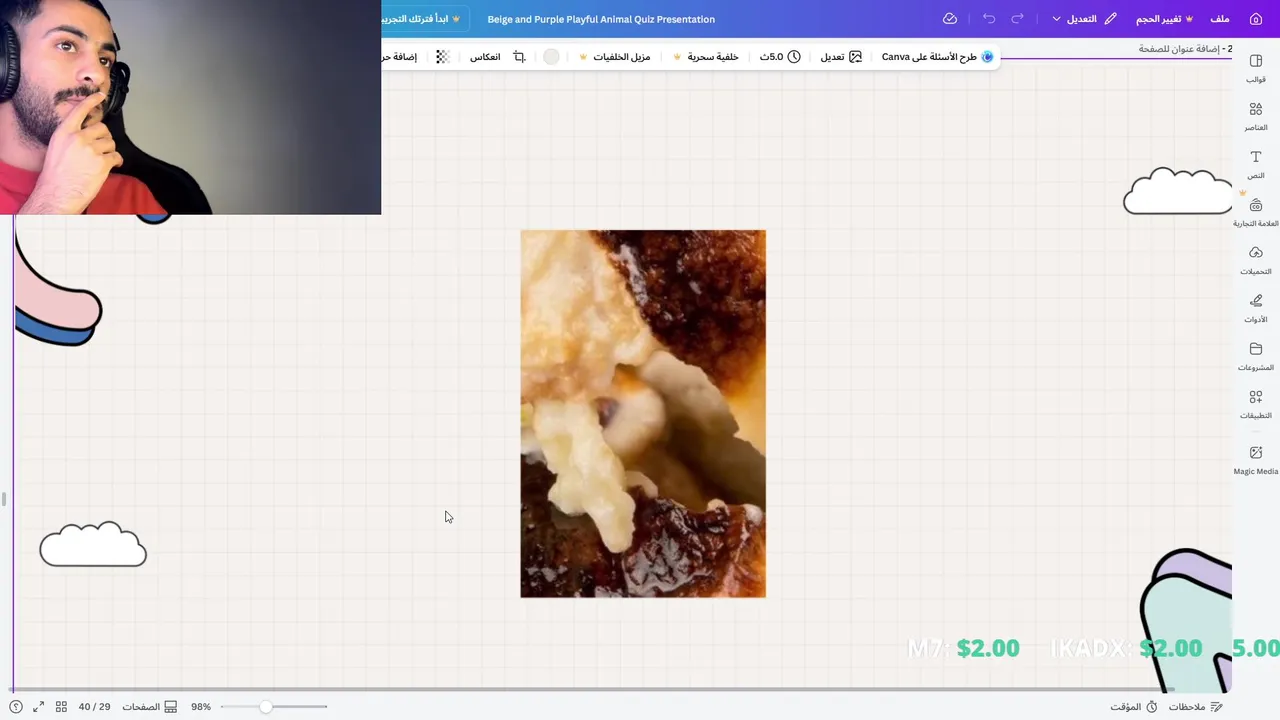The image size is (1280, 720).
Task: Open the Brand (العلامة التجارية) sidebar panel
Action: [x=1256, y=212]
